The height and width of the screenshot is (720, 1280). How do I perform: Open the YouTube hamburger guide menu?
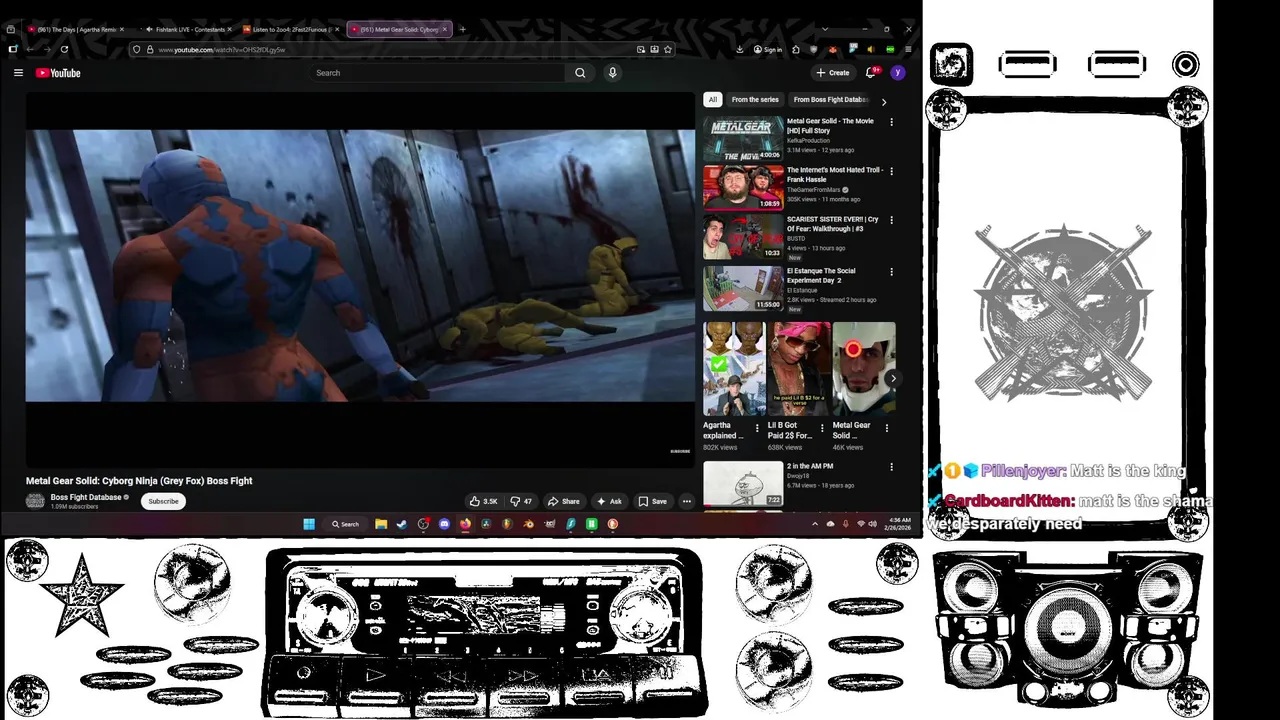18,73
